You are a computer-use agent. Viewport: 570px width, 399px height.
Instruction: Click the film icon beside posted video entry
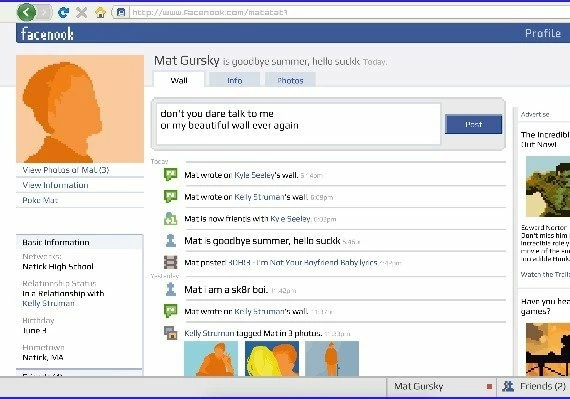coord(170,262)
